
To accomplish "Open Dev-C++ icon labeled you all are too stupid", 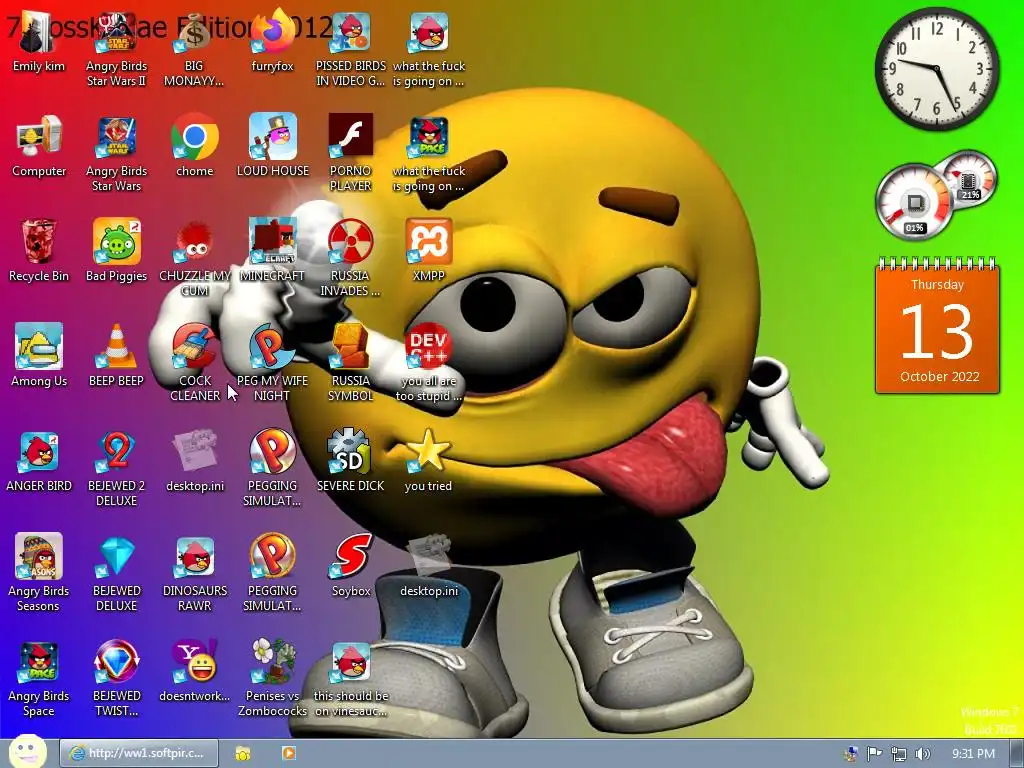I will [428, 363].
